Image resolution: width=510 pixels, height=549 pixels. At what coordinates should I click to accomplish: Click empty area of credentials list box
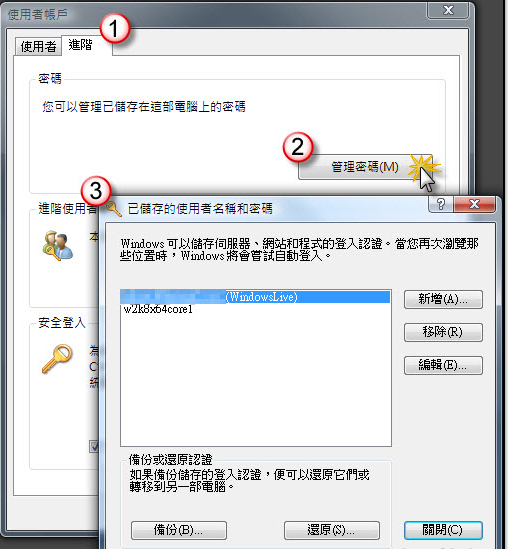pos(255,380)
